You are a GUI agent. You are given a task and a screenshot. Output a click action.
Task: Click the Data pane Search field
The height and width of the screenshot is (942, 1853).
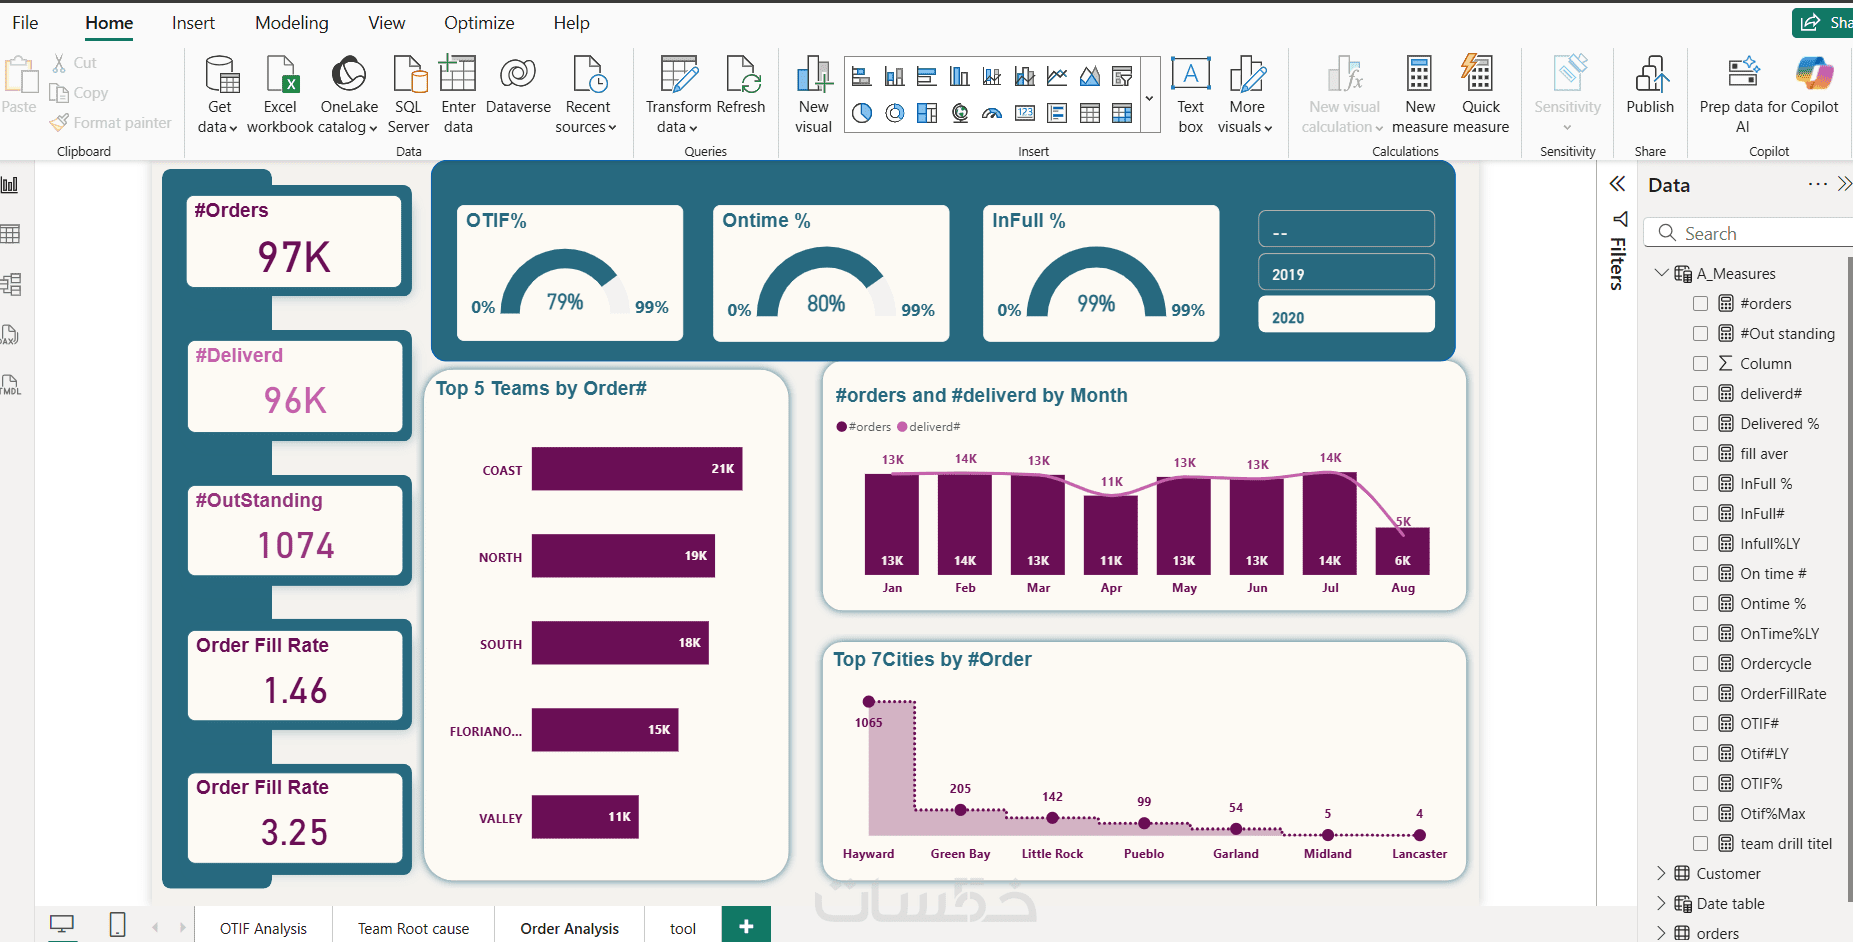point(1750,233)
